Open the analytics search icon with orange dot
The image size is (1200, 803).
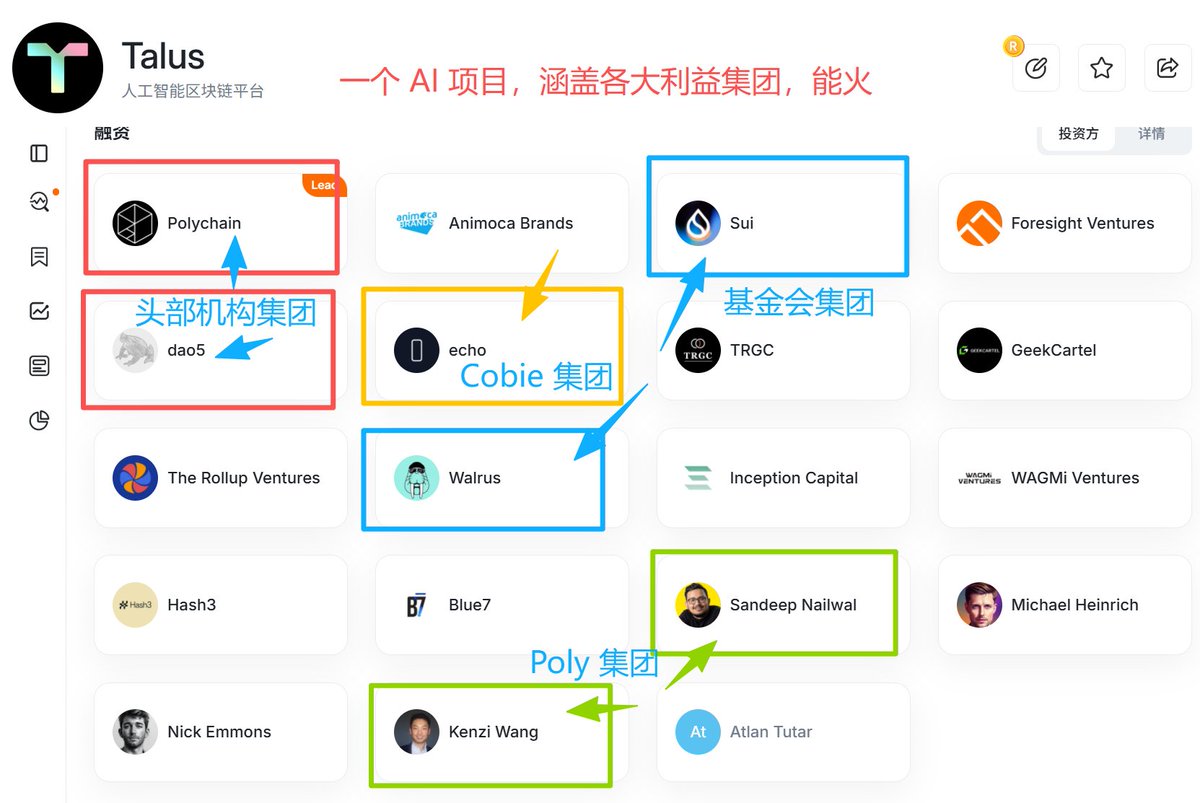[39, 202]
